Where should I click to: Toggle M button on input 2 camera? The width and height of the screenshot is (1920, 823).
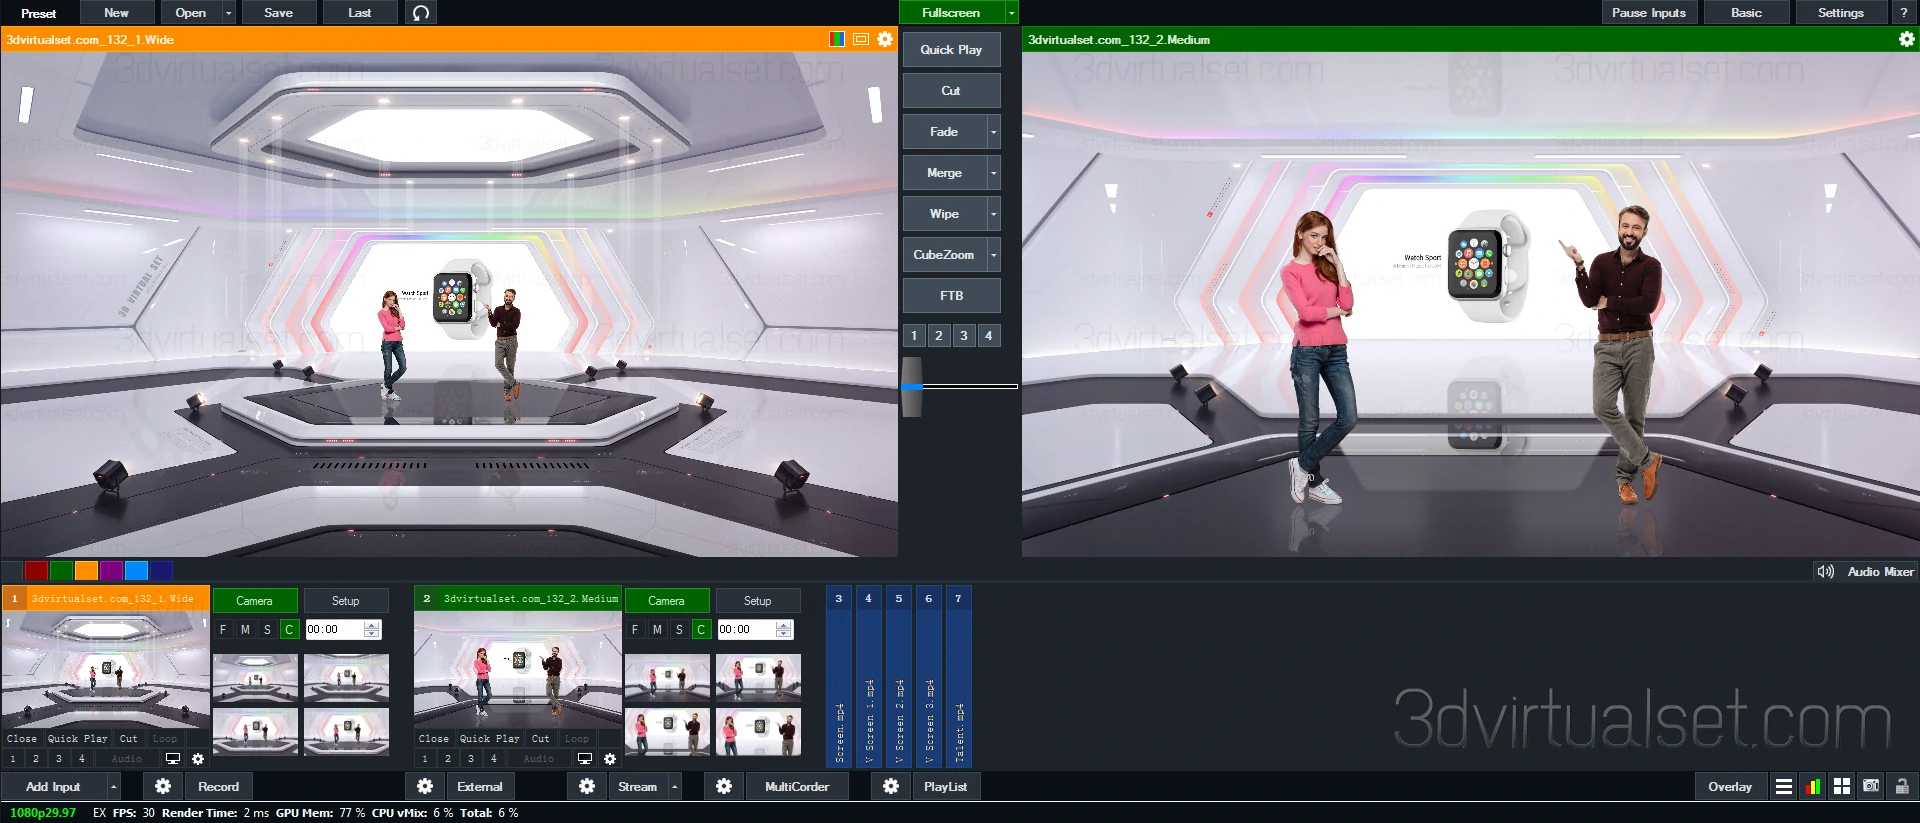pos(657,629)
